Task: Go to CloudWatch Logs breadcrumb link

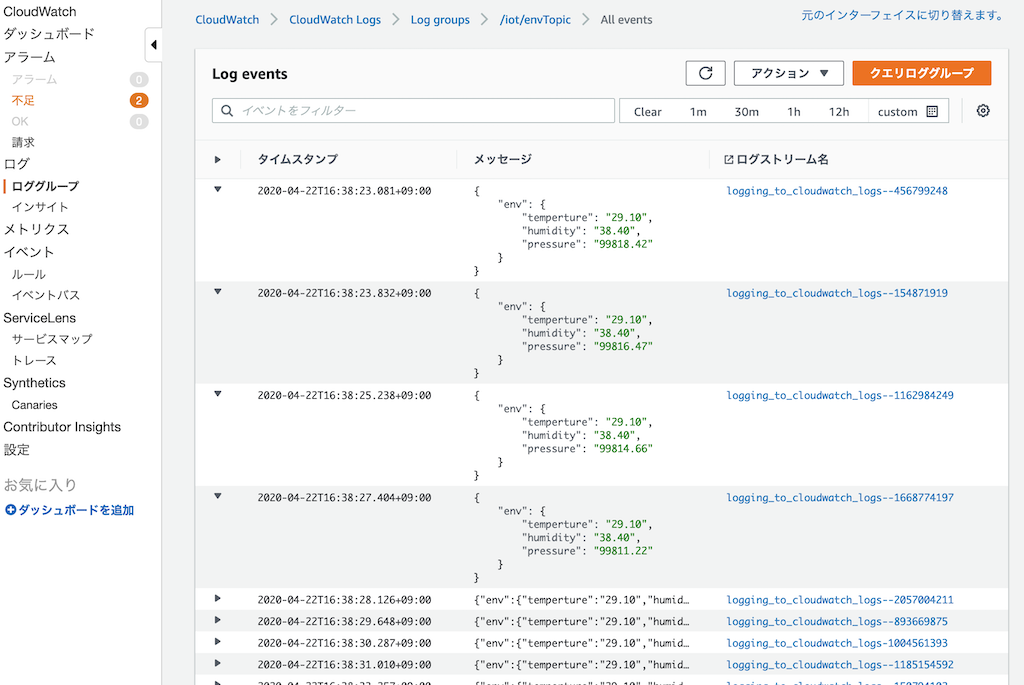Action: 335,20
